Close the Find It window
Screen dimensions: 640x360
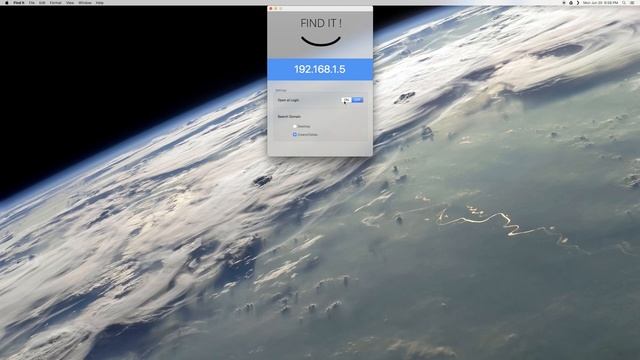[x=271, y=9]
